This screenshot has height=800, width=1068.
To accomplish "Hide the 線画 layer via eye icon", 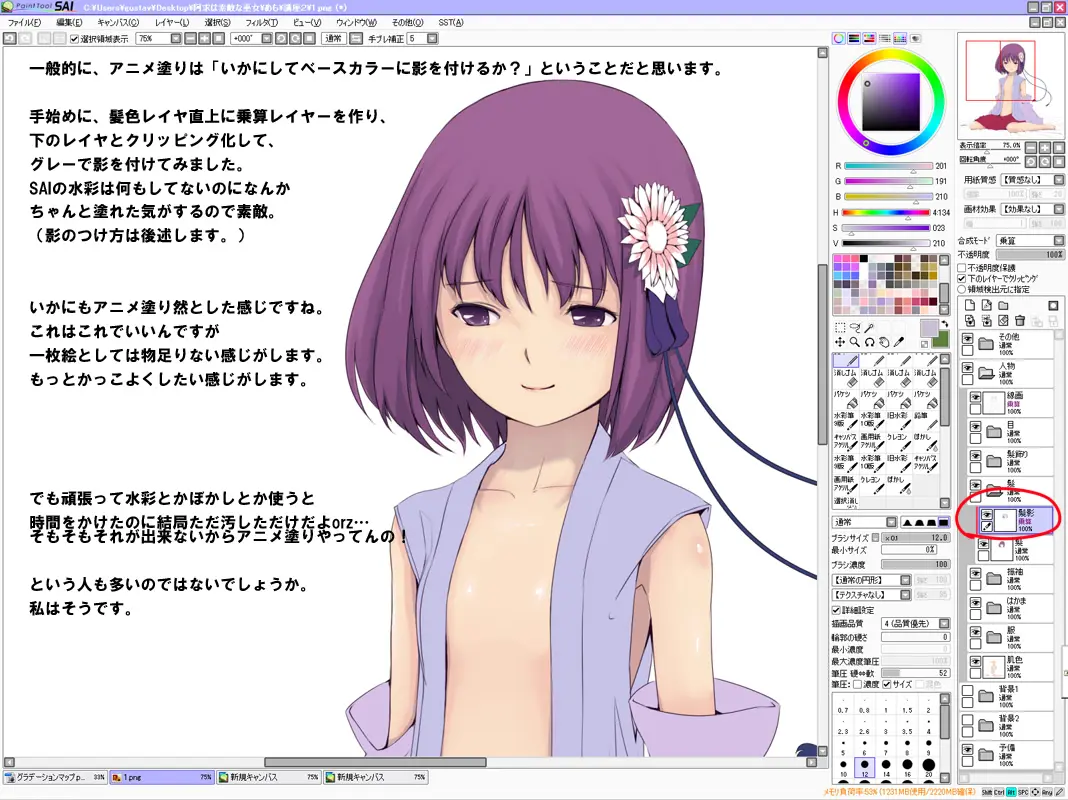I will [975, 397].
